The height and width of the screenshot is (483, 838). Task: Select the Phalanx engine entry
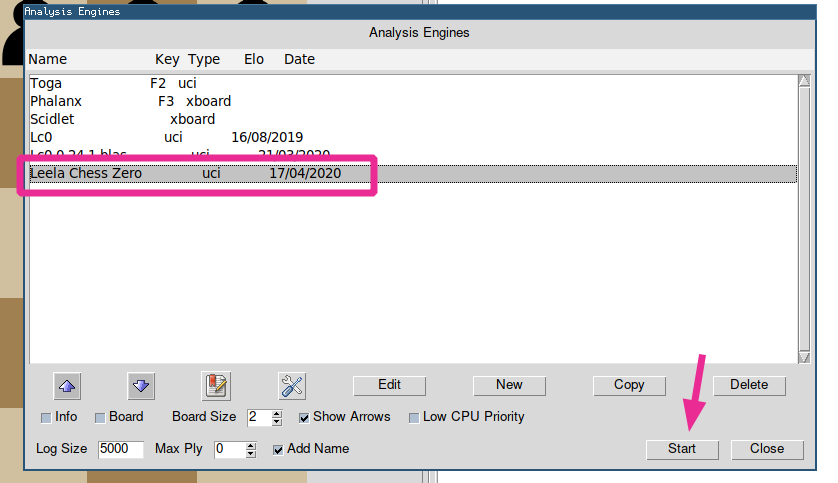click(x=56, y=101)
